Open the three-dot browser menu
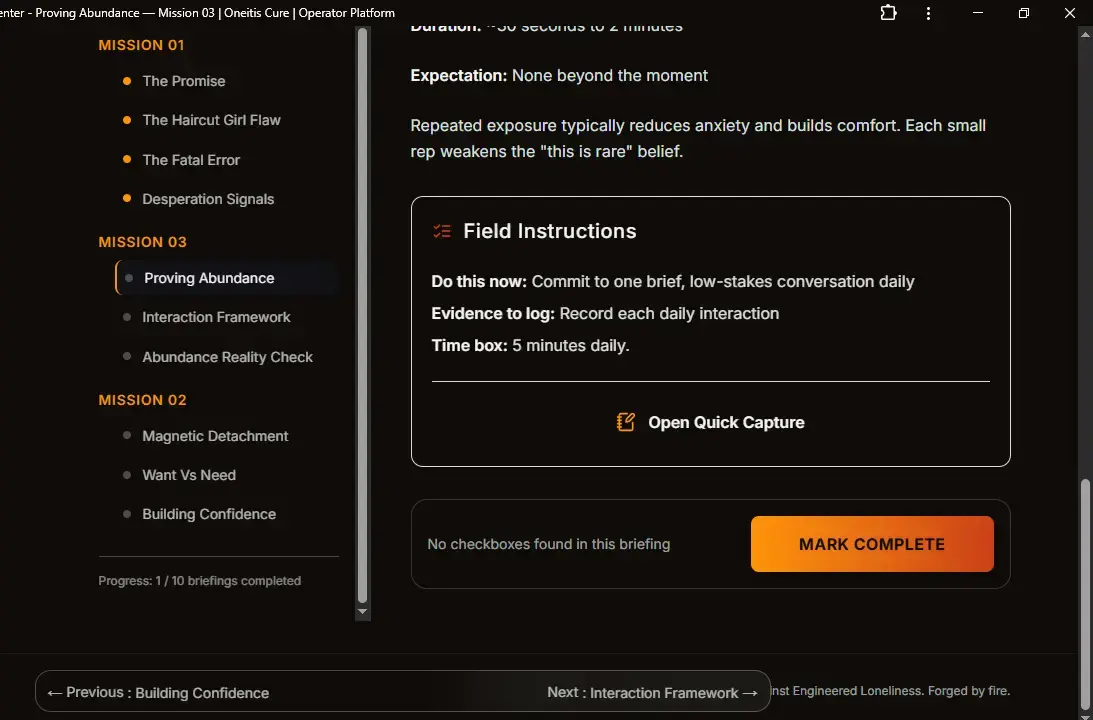Image resolution: width=1093 pixels, height=720 pixels. click(x=929, y=13)
